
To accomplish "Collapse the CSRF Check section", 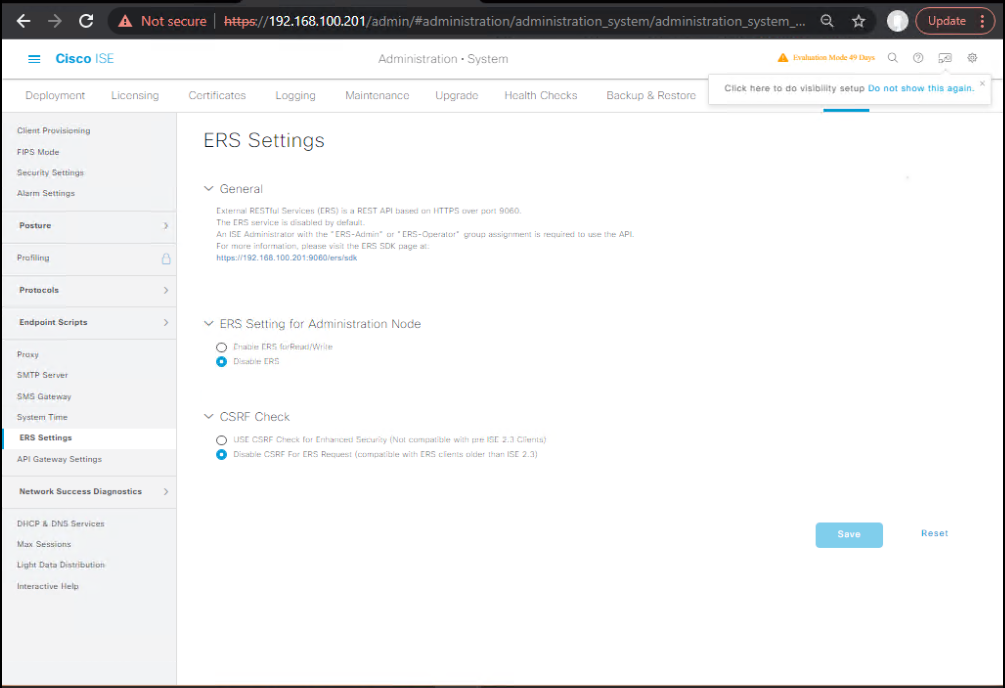I will coord(208,417).
